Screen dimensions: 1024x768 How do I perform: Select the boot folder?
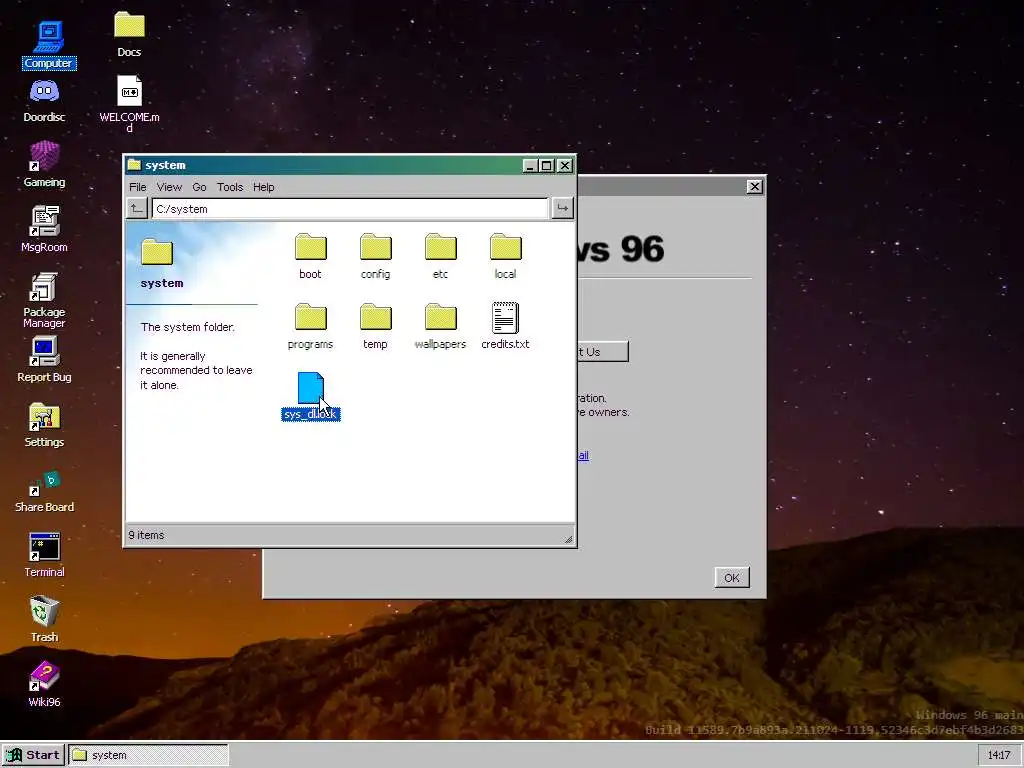(x=310, y=256)
